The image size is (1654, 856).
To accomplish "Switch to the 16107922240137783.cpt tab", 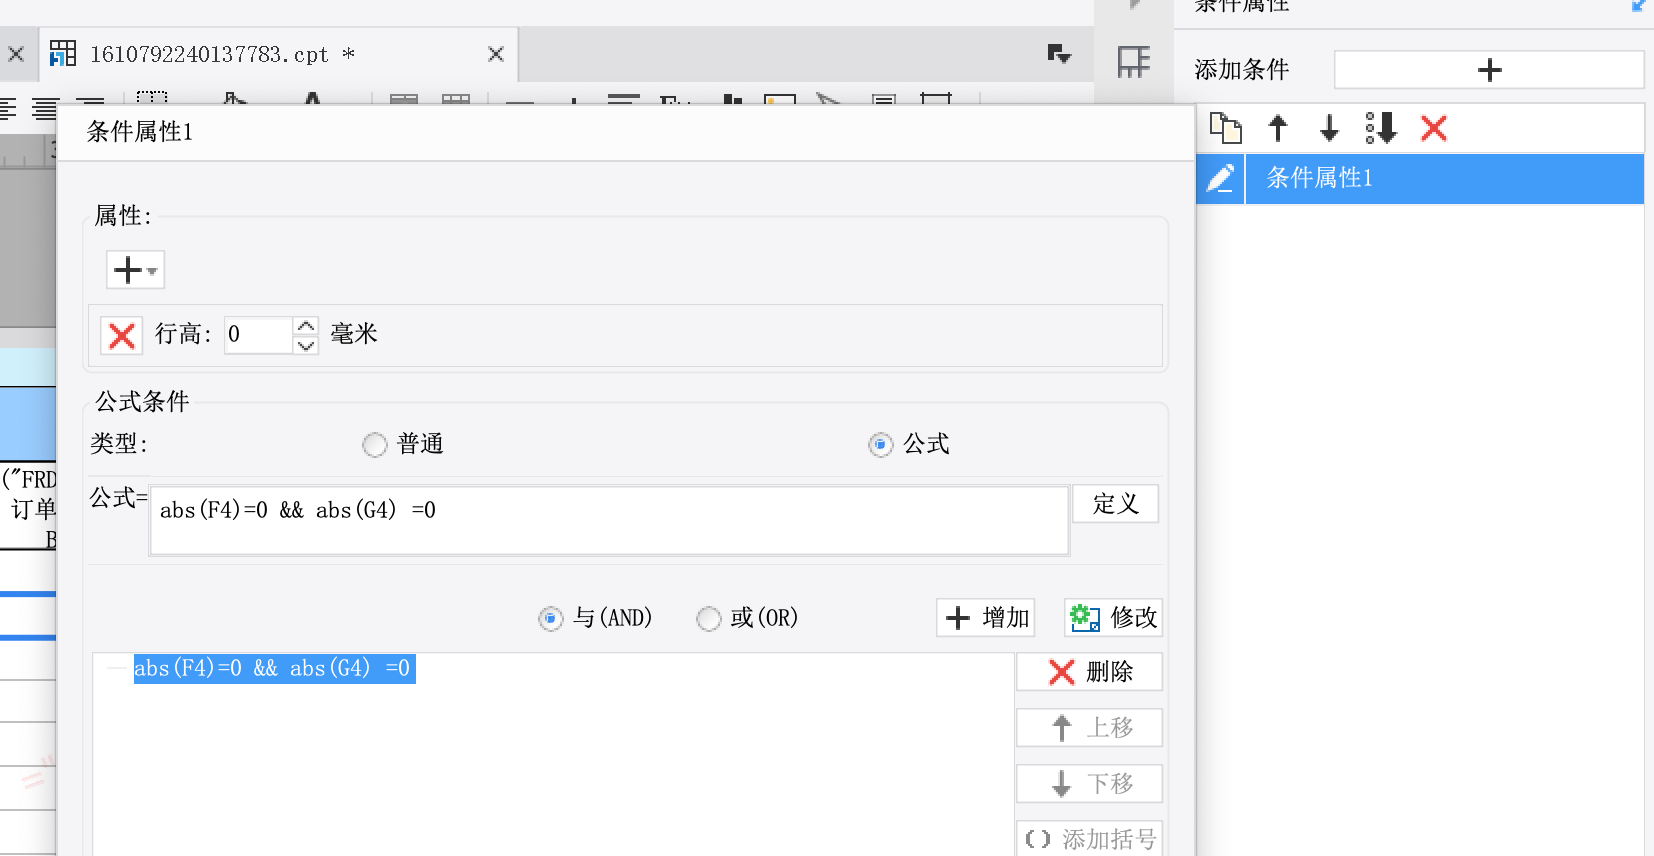I will point(278,54).
